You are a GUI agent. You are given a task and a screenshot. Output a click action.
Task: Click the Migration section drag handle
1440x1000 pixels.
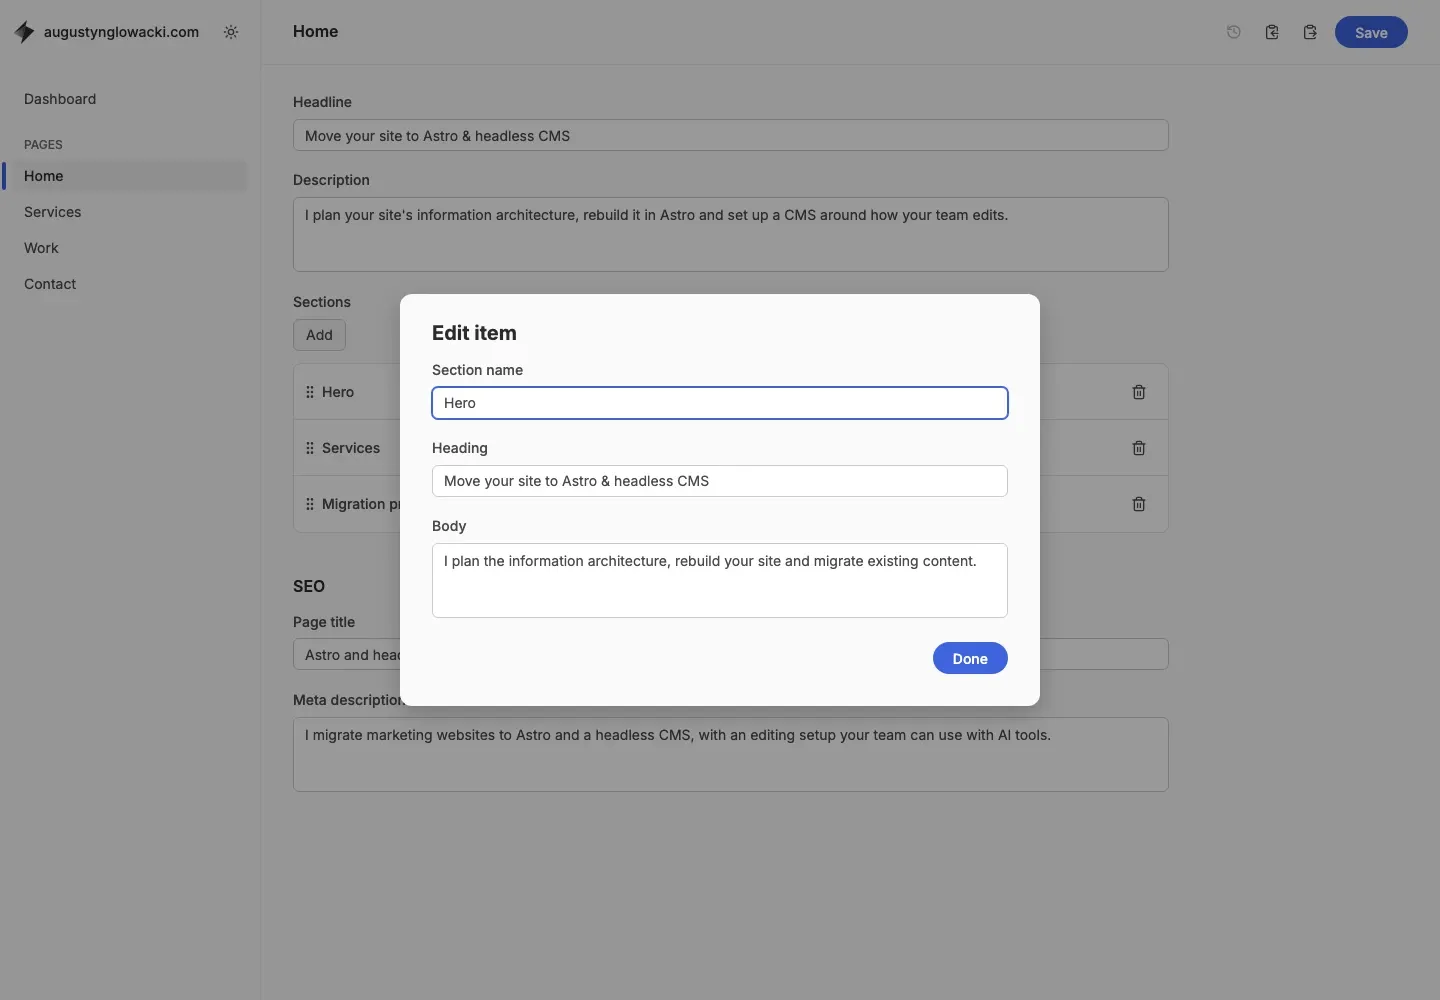[310, 504]
